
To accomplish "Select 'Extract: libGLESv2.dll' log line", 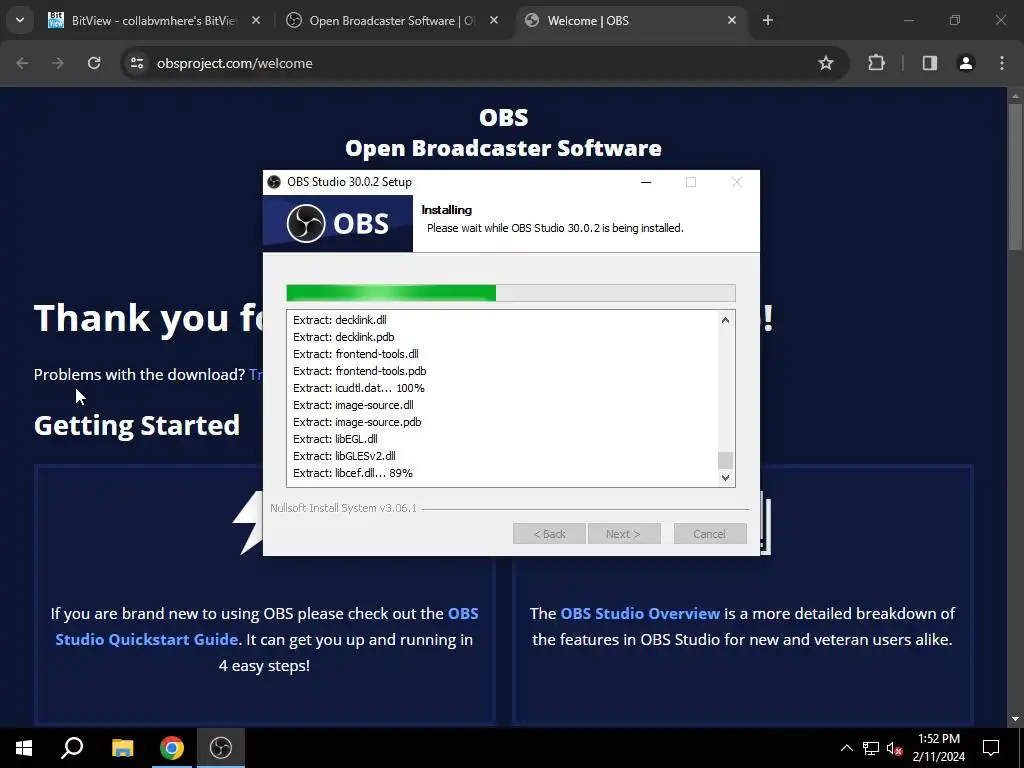I will [x=344, y=456].
